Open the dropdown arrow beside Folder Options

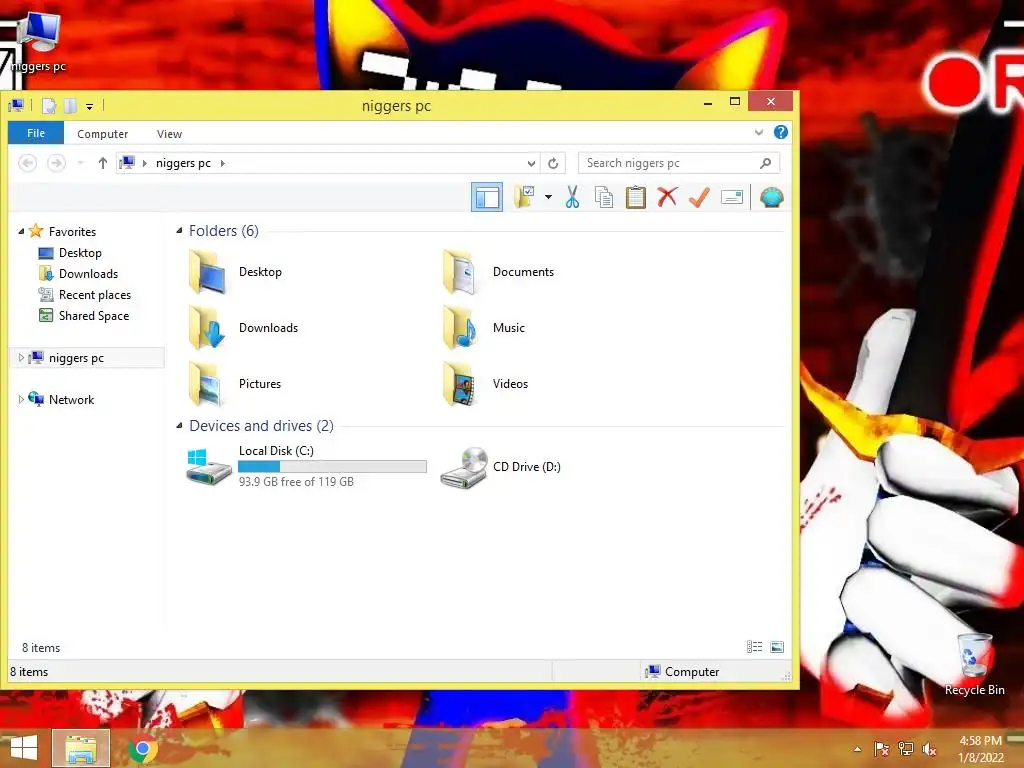(548, 197)
